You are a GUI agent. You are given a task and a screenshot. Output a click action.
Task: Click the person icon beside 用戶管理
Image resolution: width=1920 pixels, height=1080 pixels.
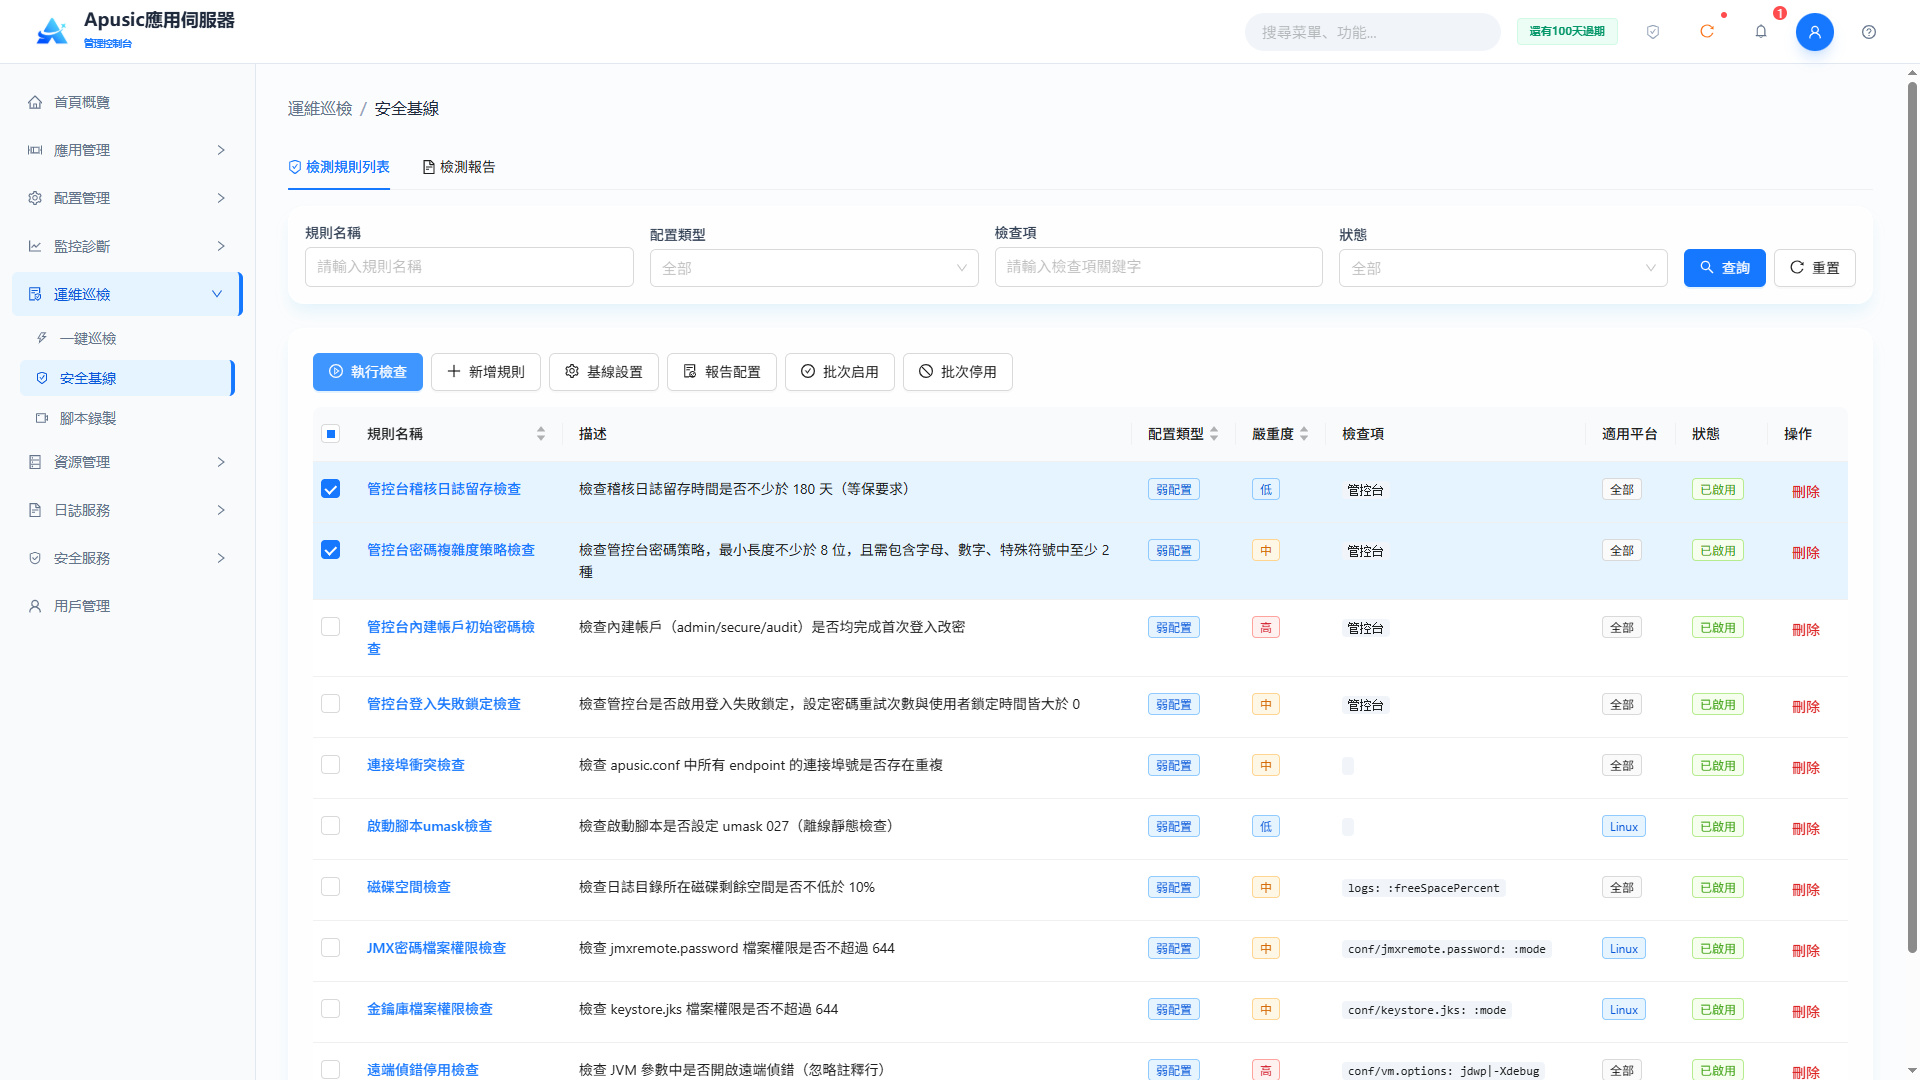[35, 606]
